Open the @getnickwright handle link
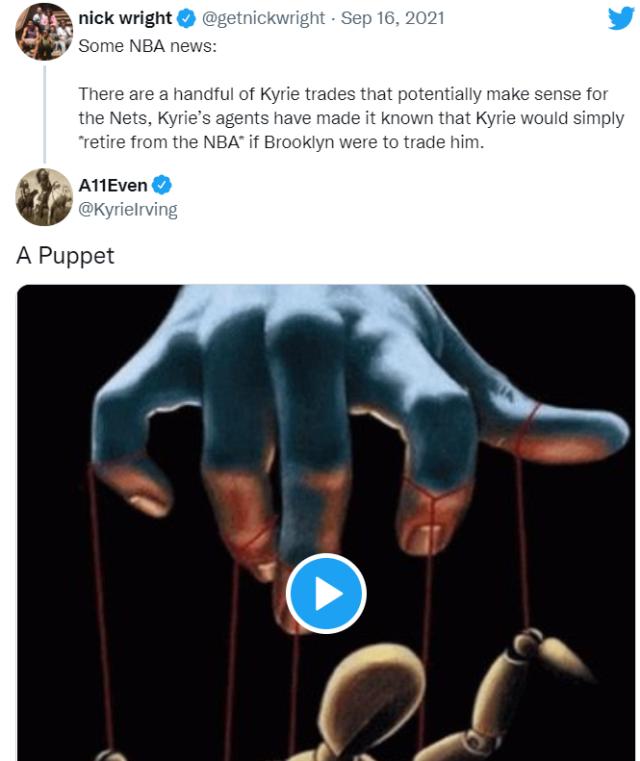The height and width of the screenshot is (761, 640). point(262,18)
